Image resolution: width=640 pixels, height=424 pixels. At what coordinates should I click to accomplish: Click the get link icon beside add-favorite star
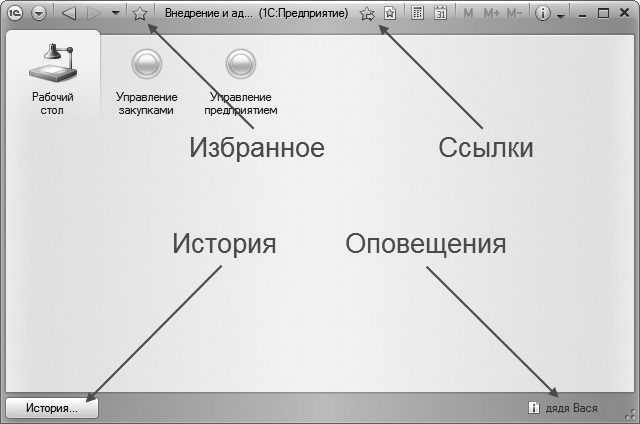click(x=389, y=14)
